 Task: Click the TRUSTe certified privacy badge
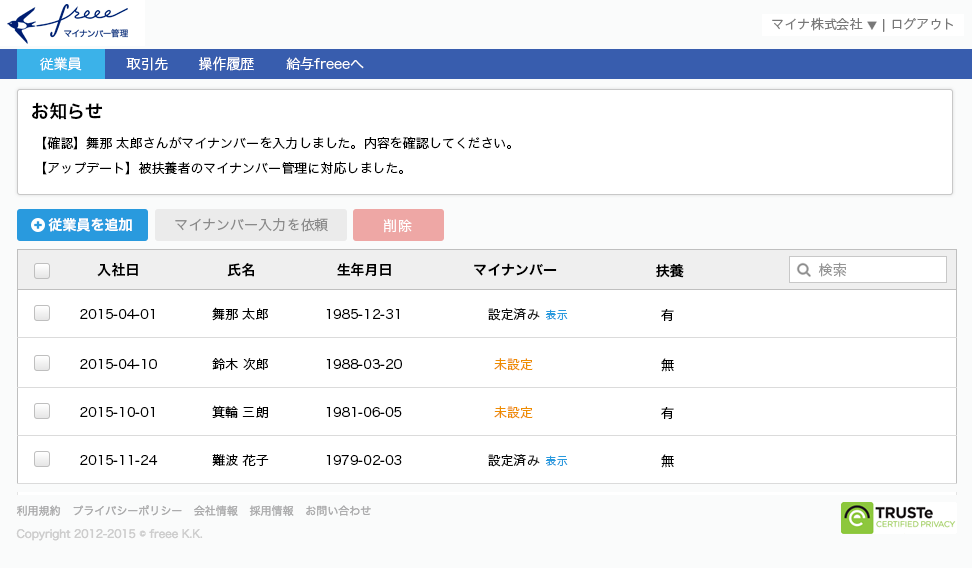(897, 517)
